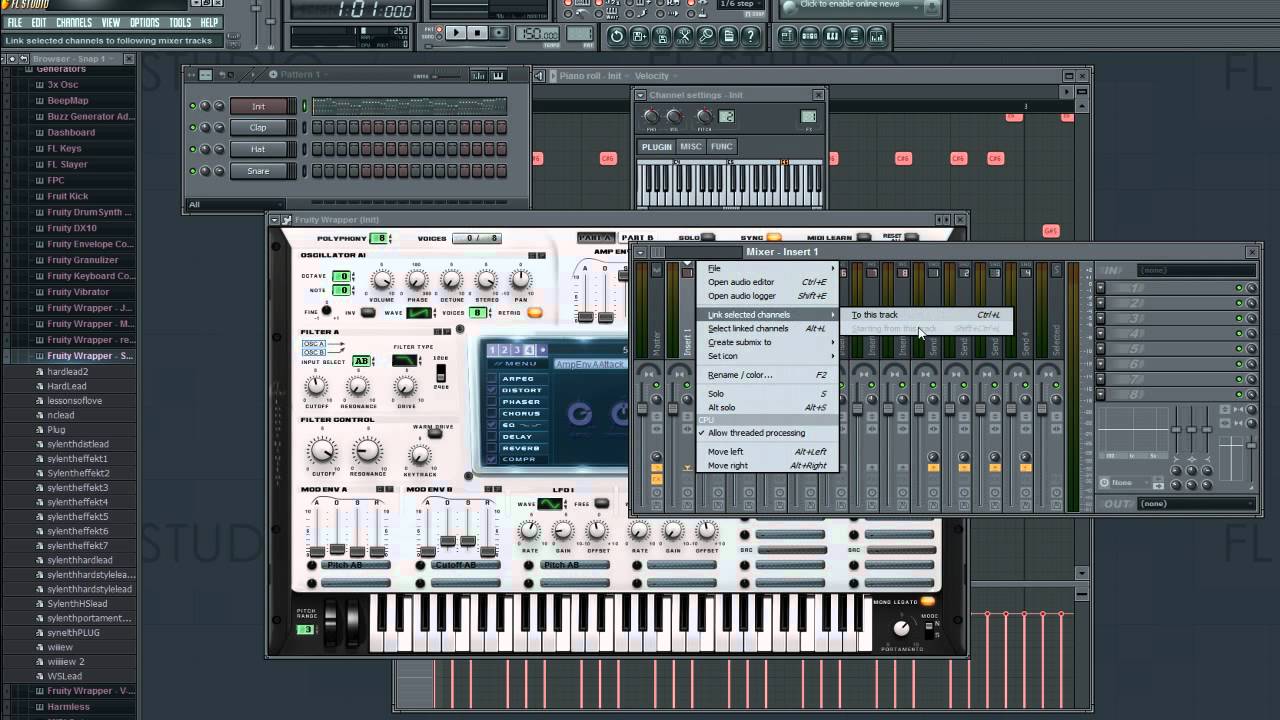Screen dimensions: 1280x720
Task: Select the '3x Osc' generator in the browser
Action: tap(63, 85)
